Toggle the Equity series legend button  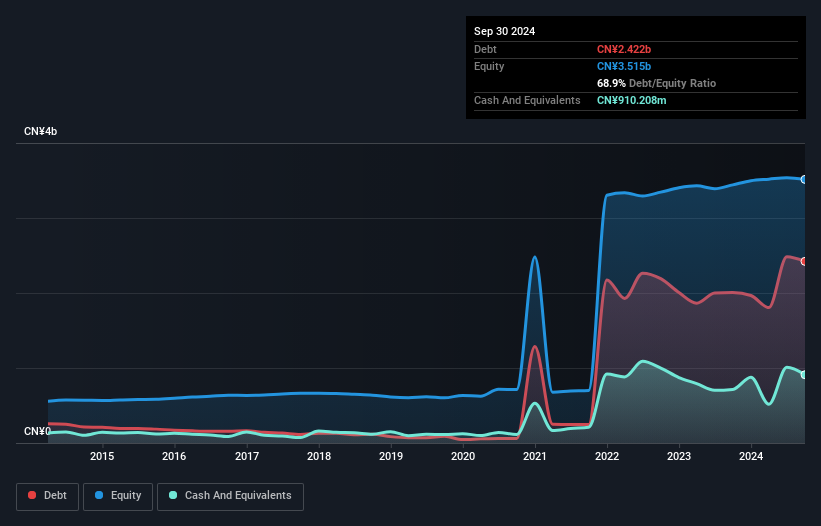118,496
